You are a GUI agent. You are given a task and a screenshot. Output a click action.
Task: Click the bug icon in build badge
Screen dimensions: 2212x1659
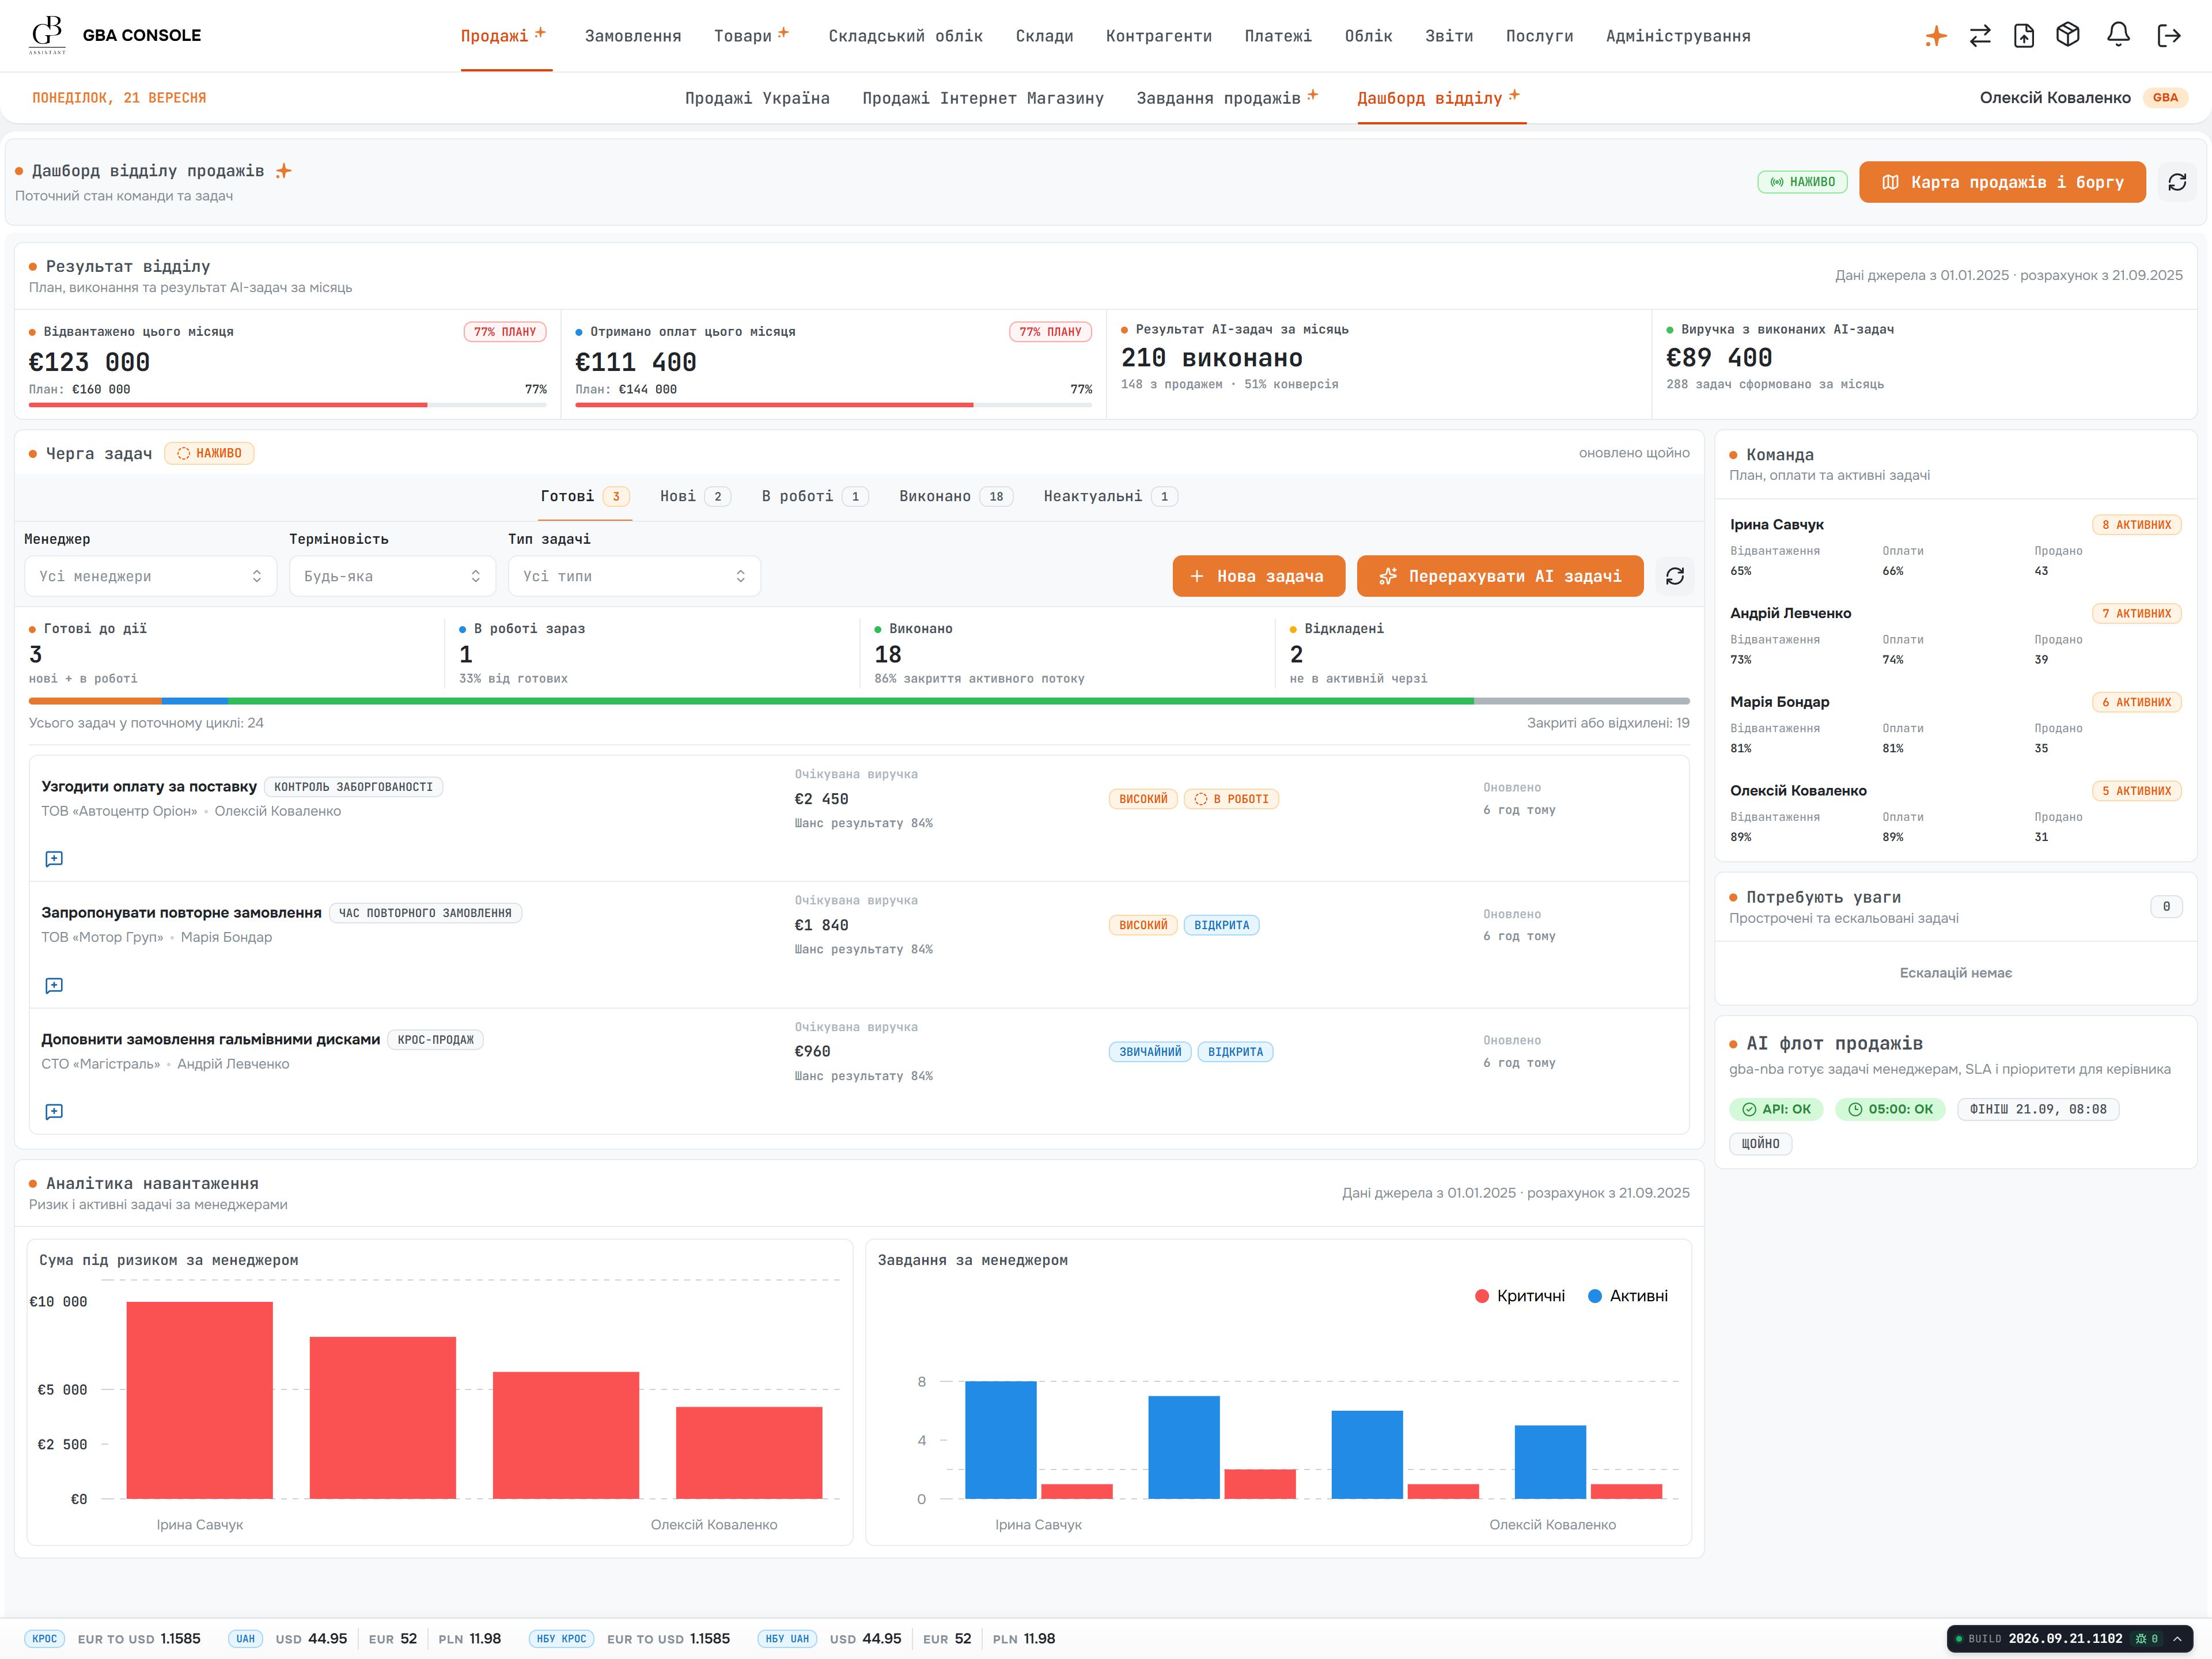tap(2140, 1639)
